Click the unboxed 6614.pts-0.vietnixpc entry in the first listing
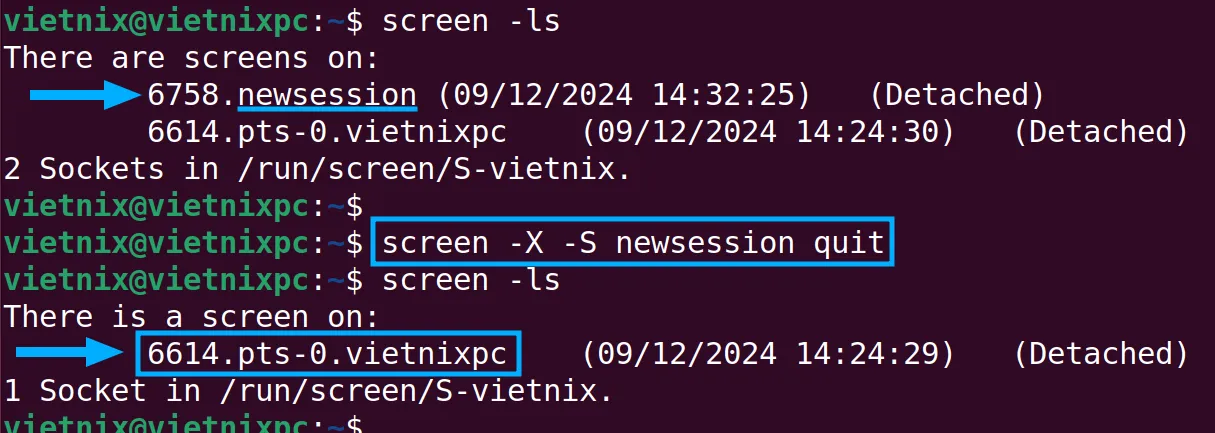Viewport: 1215px width, 433px height. 327,132
